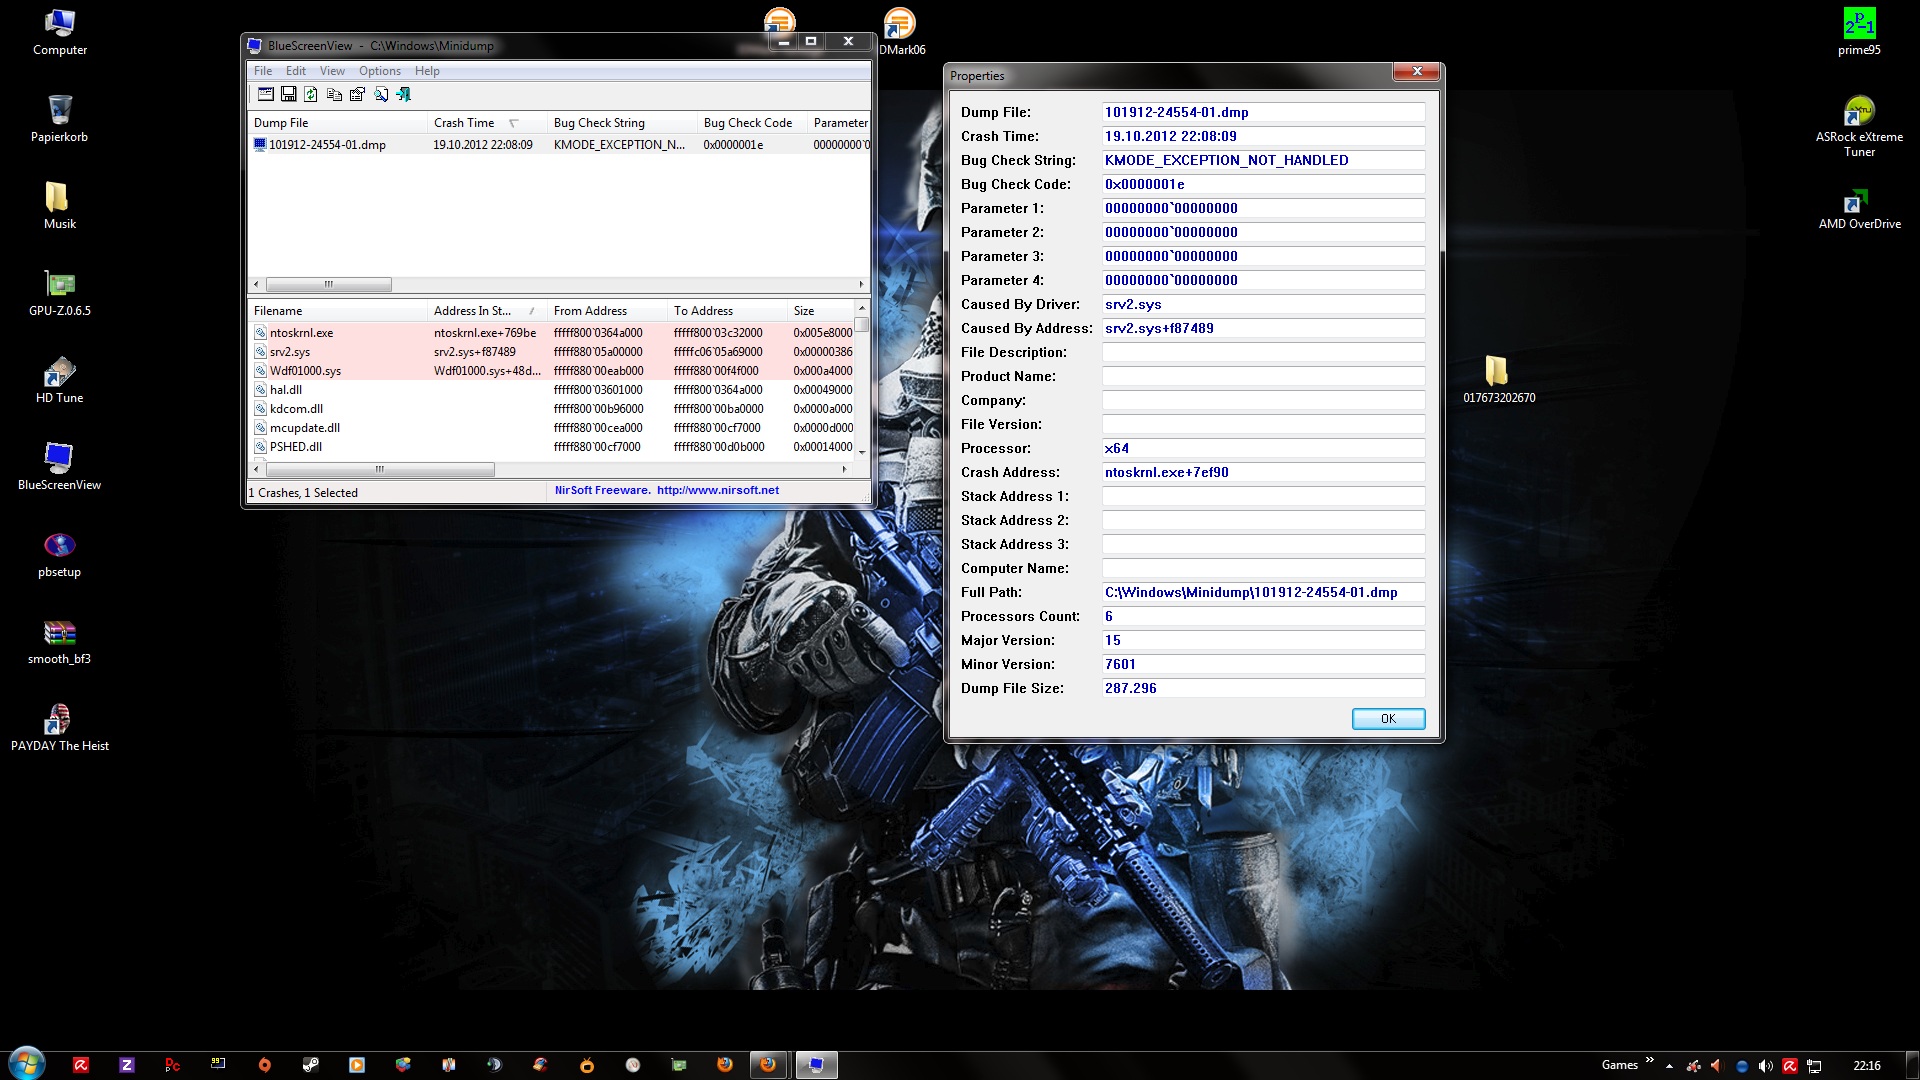
Task: Select the GPU-Z desktop icon
Action: pyautogui.click(x=60, y=285)
